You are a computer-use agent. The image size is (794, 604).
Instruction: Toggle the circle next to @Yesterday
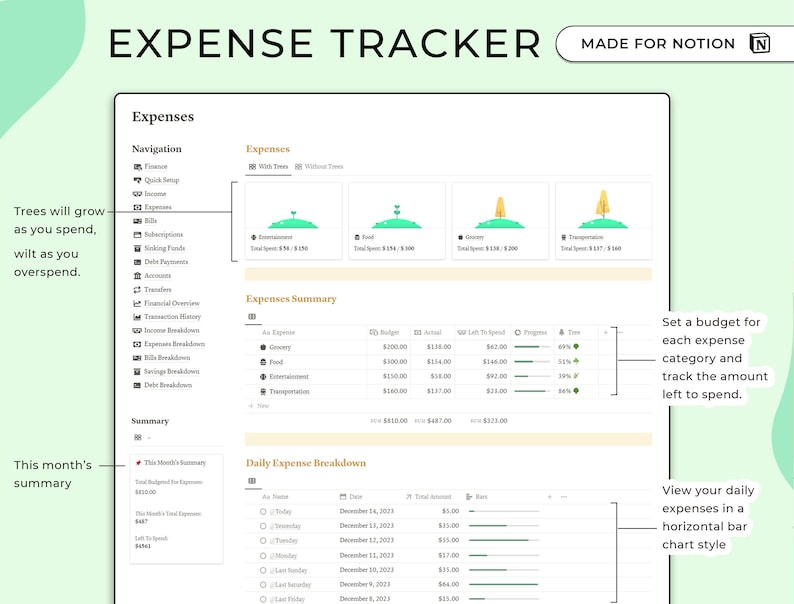click(x=263, y=527)
